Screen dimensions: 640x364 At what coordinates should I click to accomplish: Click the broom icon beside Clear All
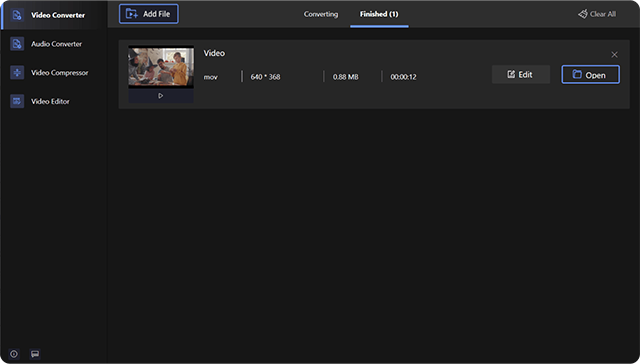point(582,14)
